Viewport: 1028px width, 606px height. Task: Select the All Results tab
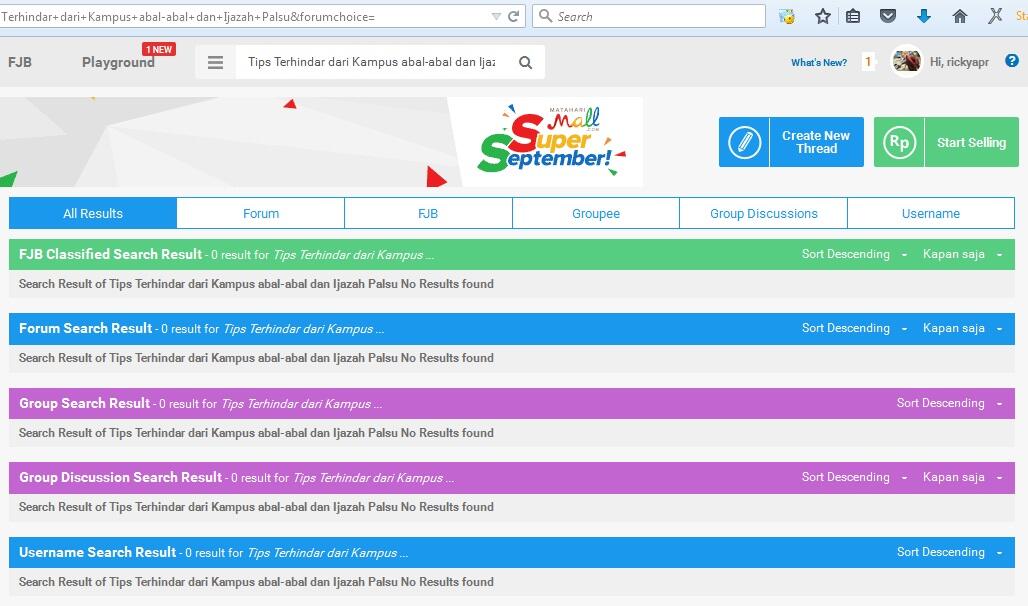coord(93,213)
